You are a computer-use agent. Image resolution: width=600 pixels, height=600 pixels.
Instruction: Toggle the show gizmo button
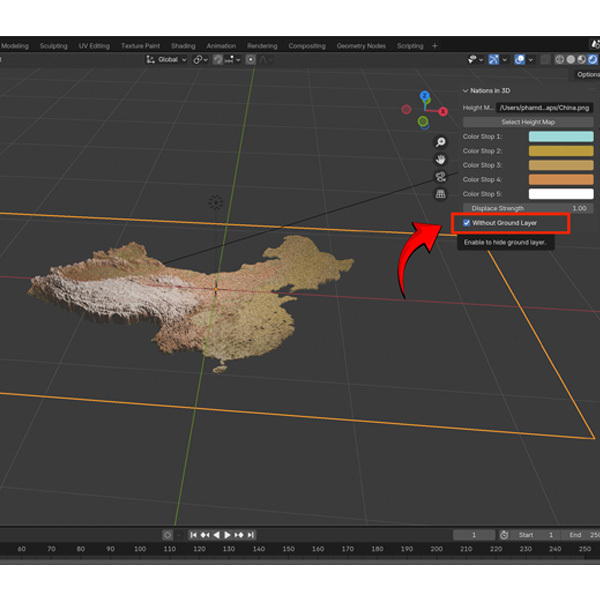[x=494, y=60]
